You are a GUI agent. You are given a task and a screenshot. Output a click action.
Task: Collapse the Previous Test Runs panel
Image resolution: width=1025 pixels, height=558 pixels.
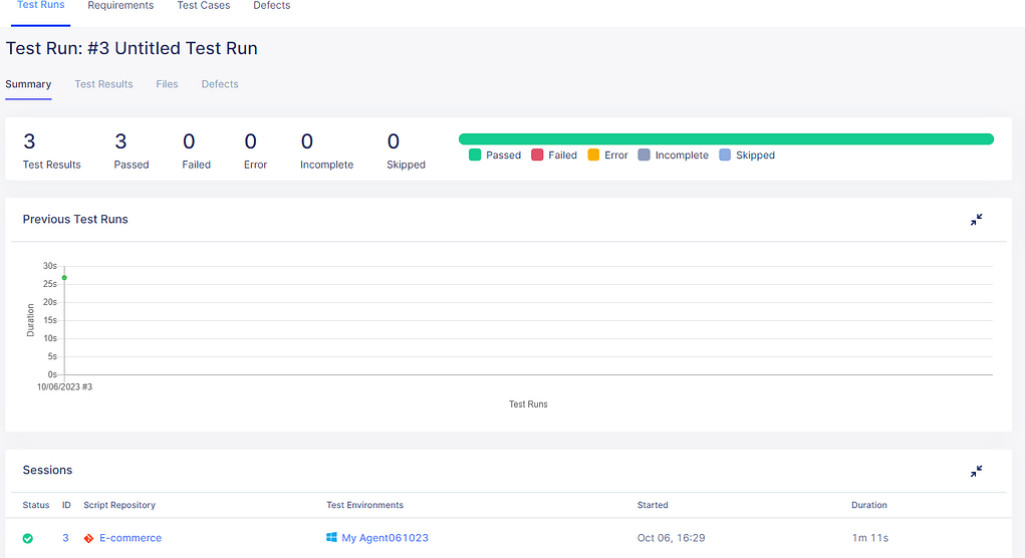976,220
